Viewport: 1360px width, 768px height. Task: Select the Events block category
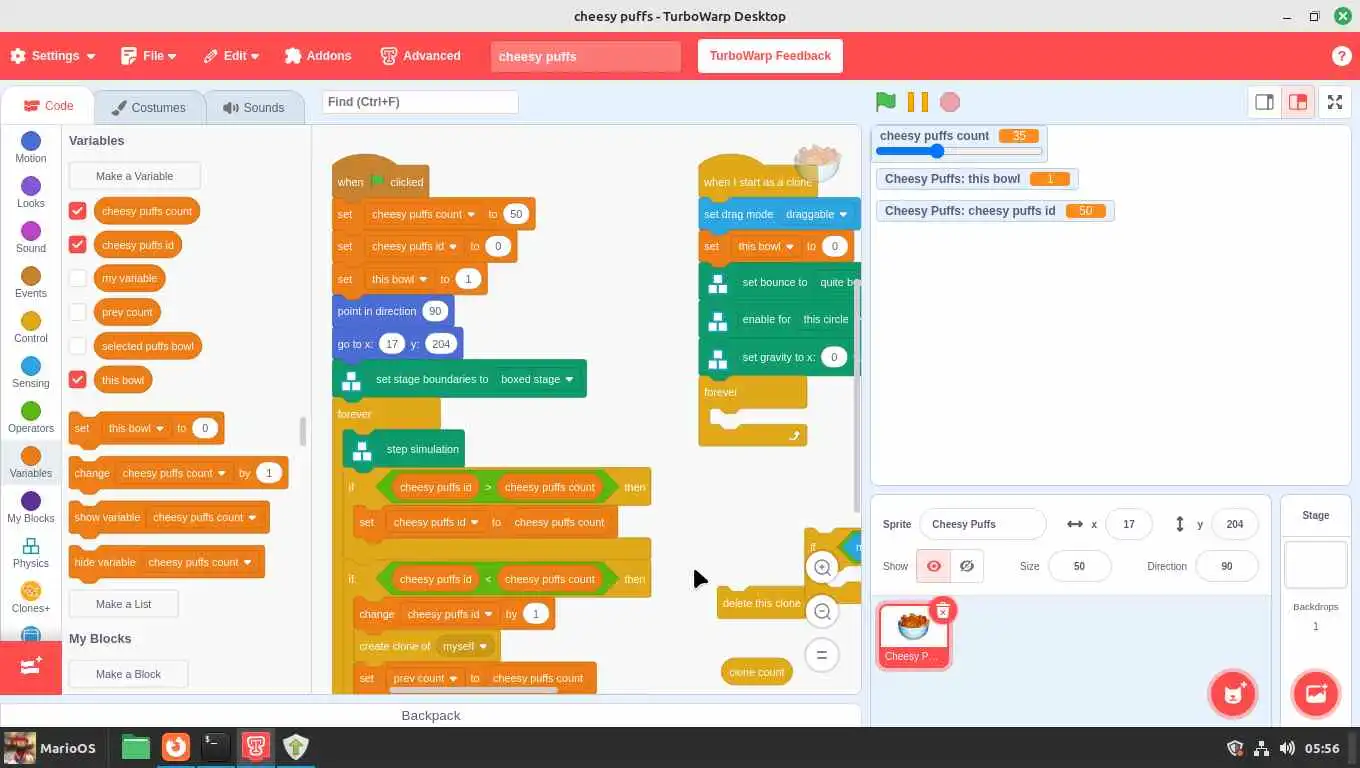pos(31,282)
